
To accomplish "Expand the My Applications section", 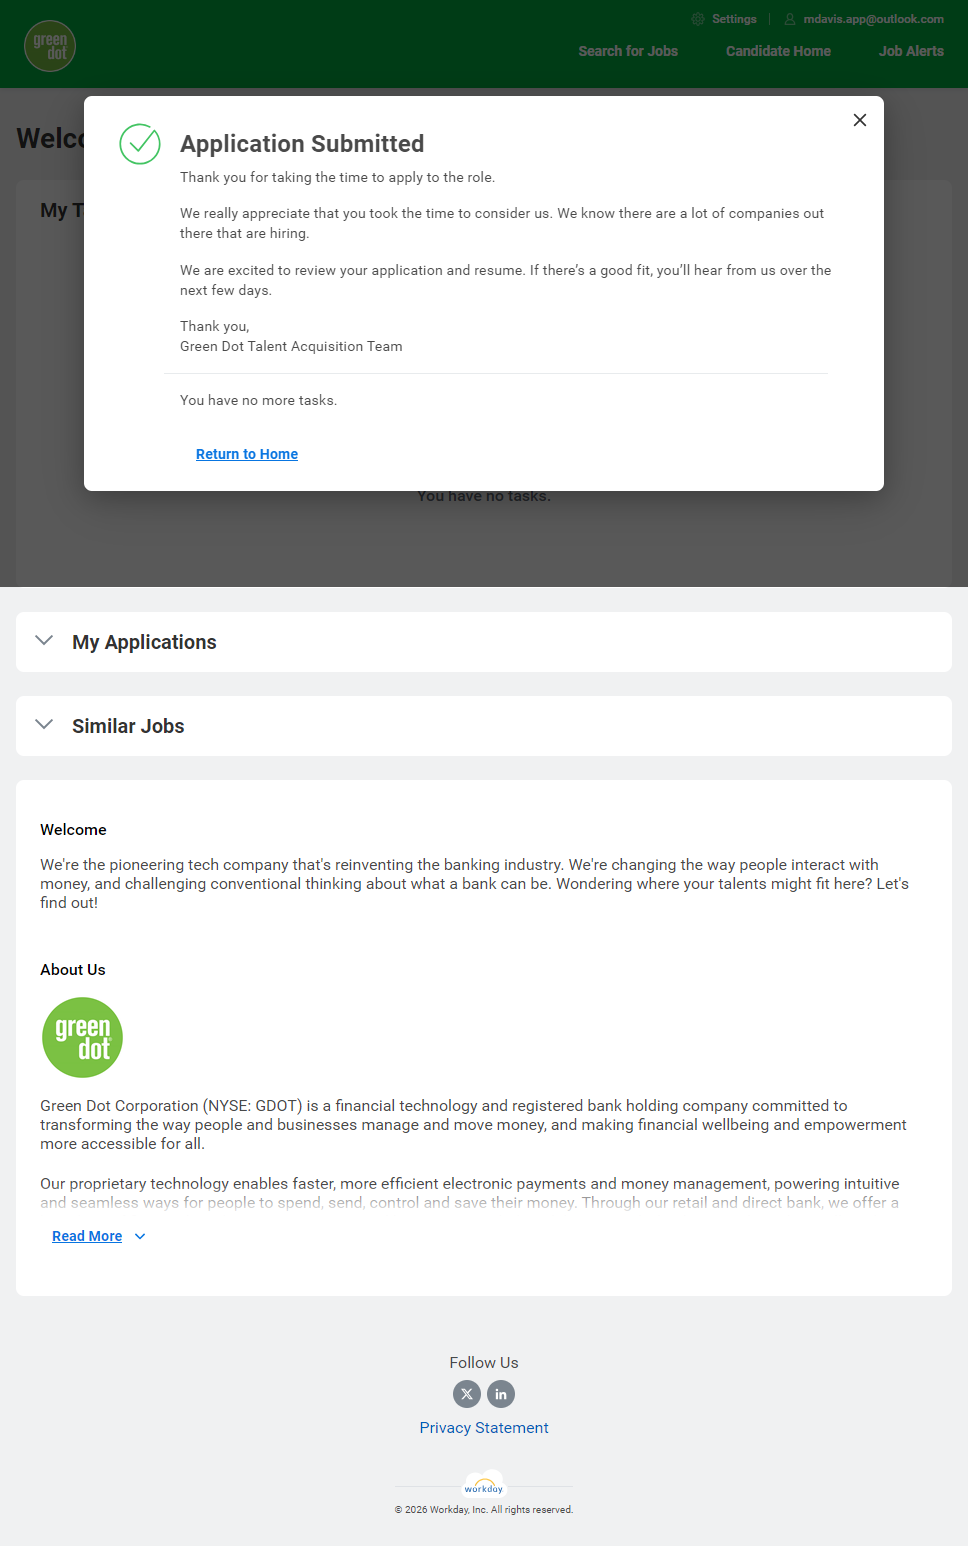I will pos(44,641).
